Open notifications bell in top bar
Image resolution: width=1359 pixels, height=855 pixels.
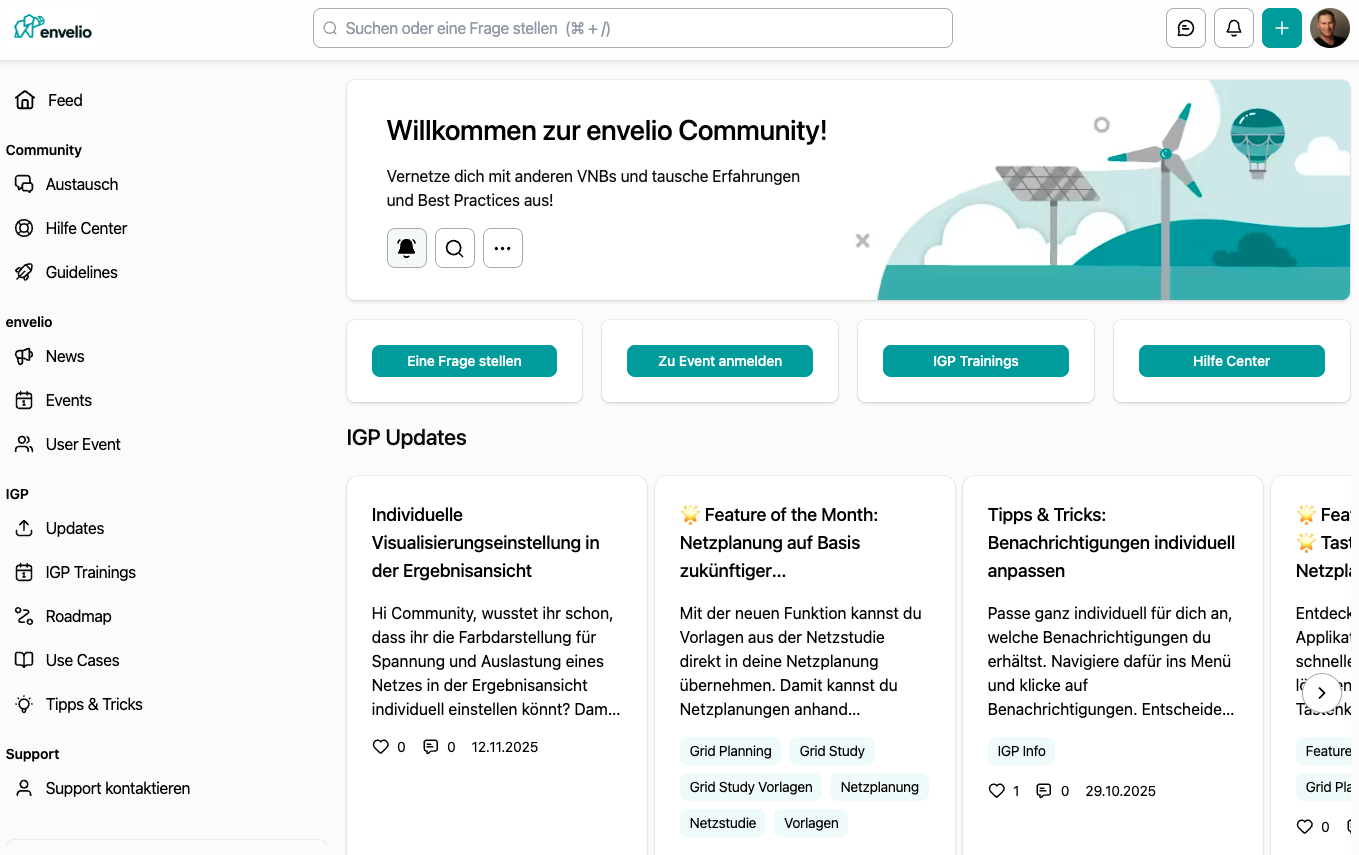1233,28
